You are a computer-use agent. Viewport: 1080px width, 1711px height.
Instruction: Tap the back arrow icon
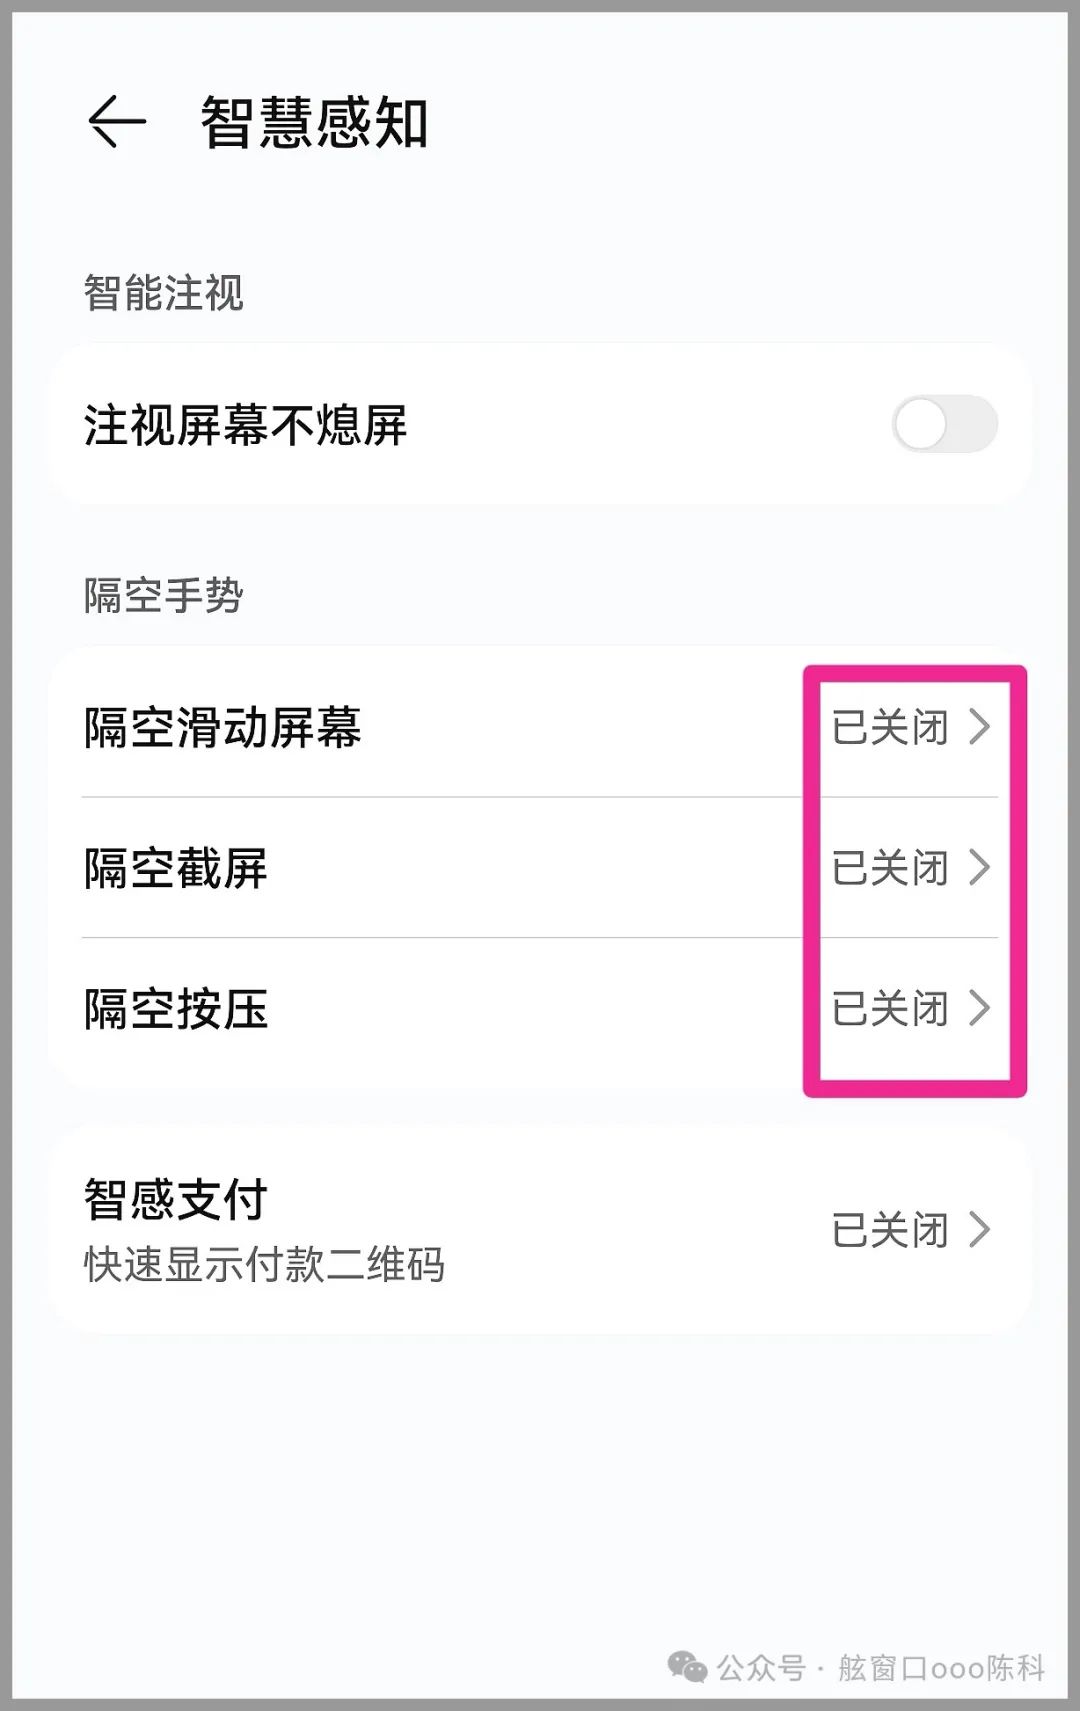tap(117, 122)
